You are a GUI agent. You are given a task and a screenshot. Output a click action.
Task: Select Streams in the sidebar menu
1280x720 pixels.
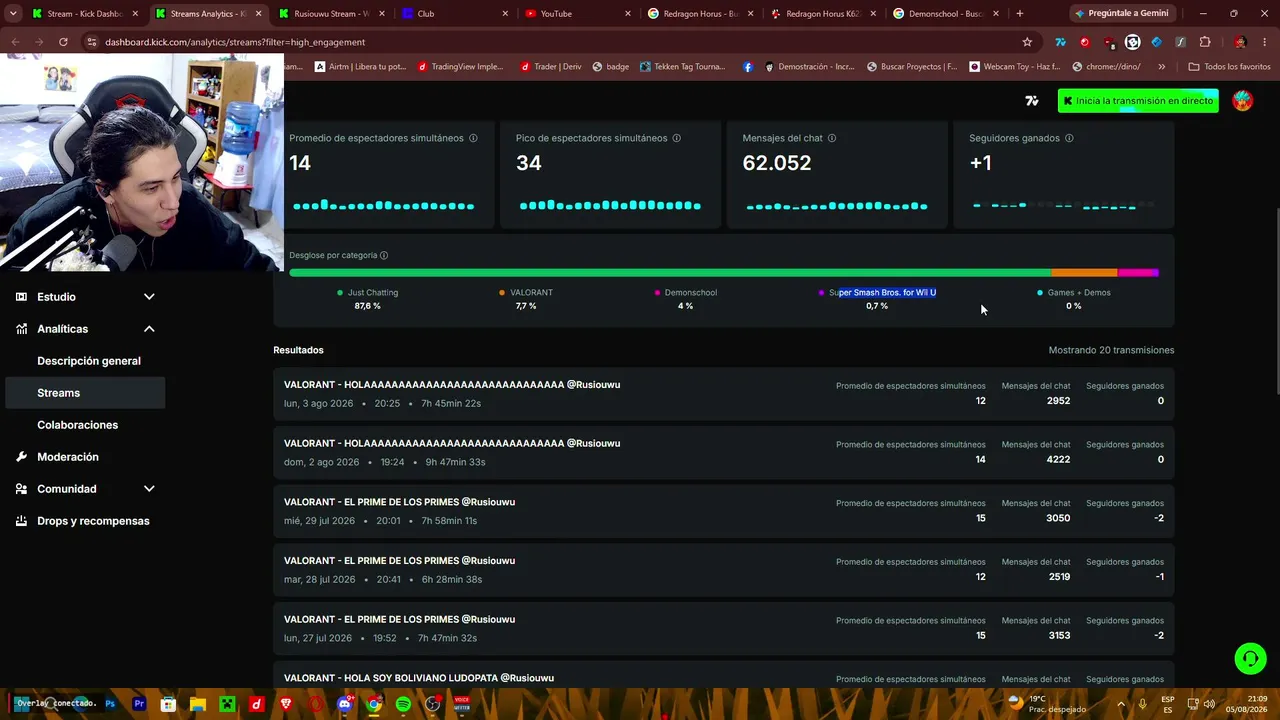[x=85, y=393]
